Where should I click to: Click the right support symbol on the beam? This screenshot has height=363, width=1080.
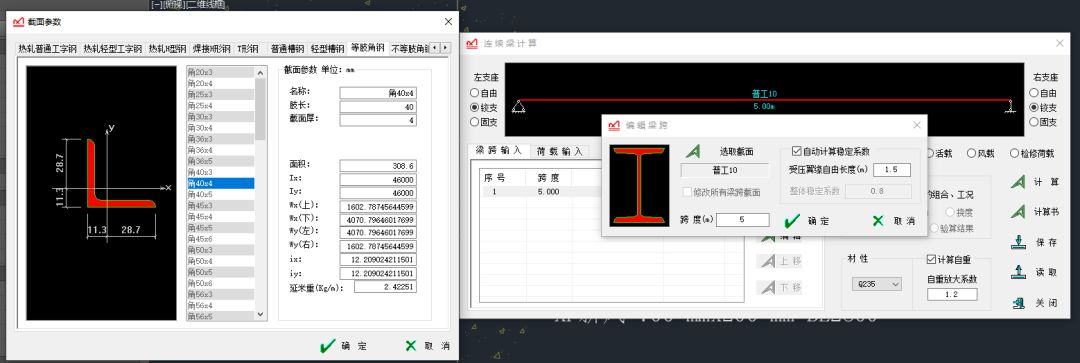[1010, 106]
